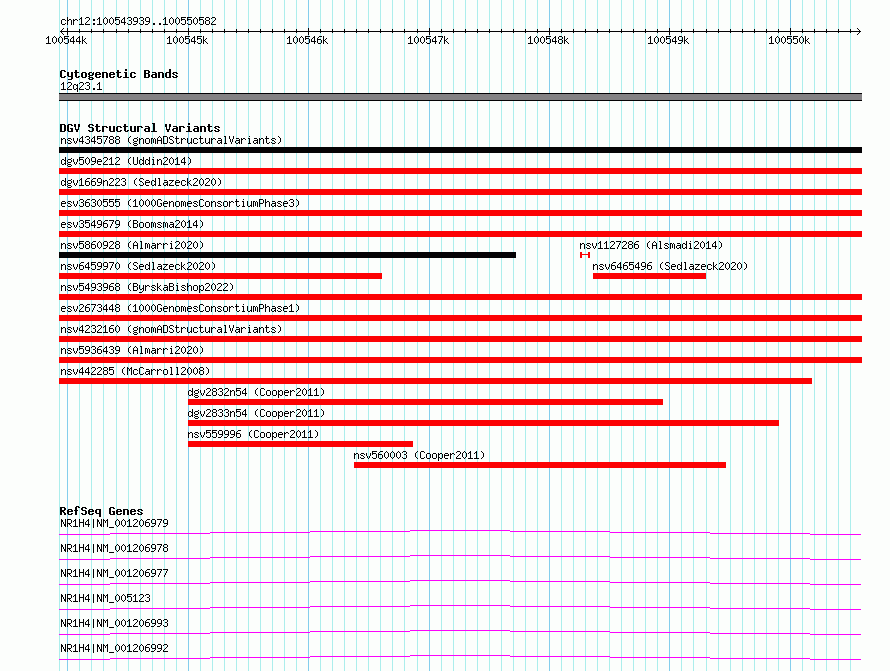This screenshot has width=890, height=671.
Task: Open dgv1669n223 (Sedlazeck2020) variant
Action: click(x=141, y=182)
